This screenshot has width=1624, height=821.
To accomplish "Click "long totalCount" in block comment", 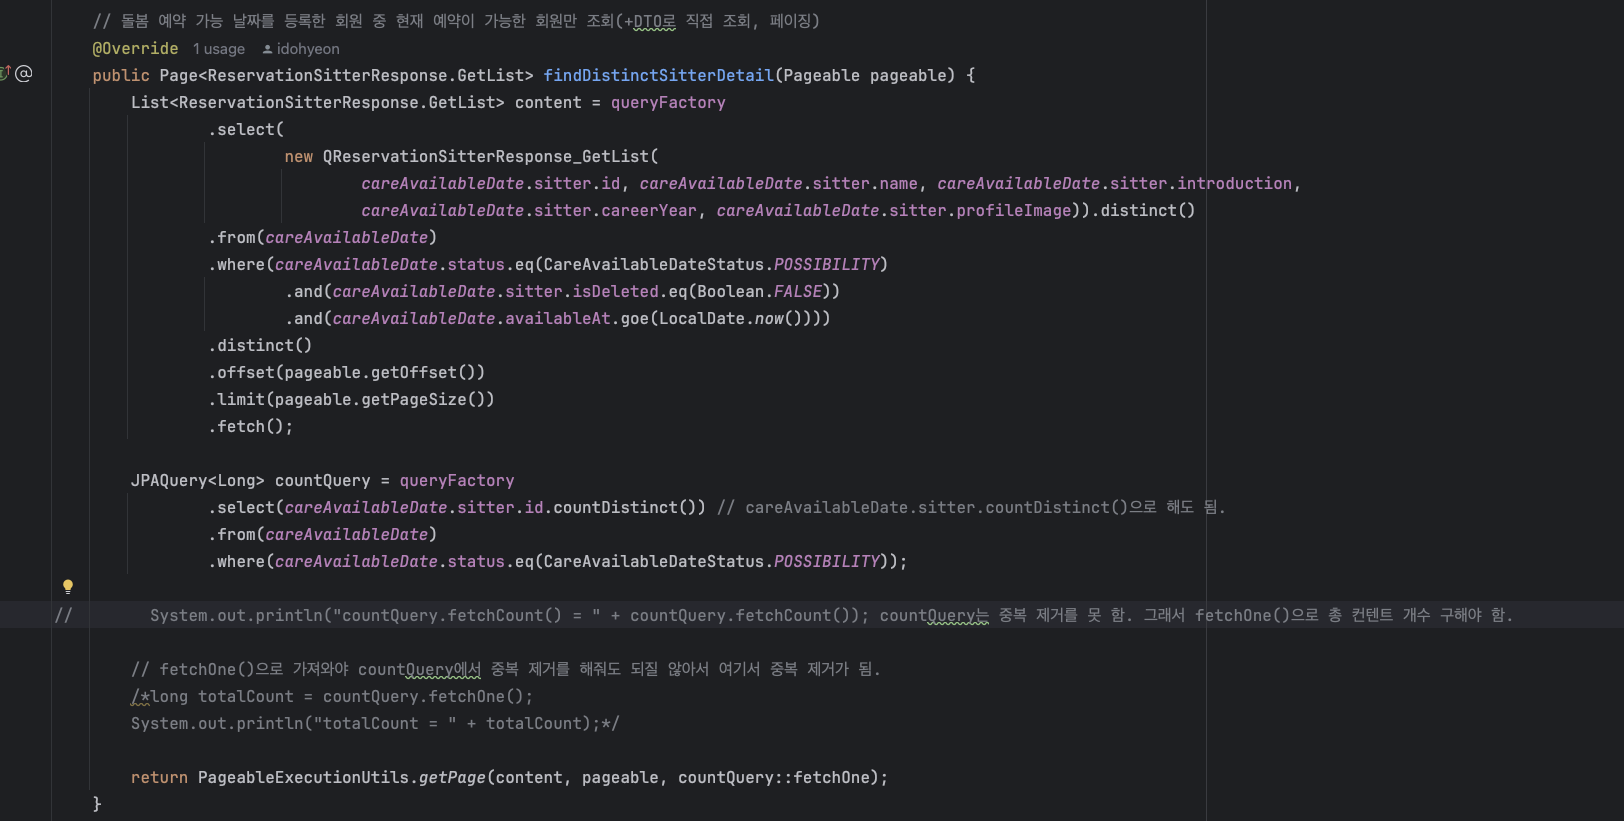I will (x=222, y=697).
